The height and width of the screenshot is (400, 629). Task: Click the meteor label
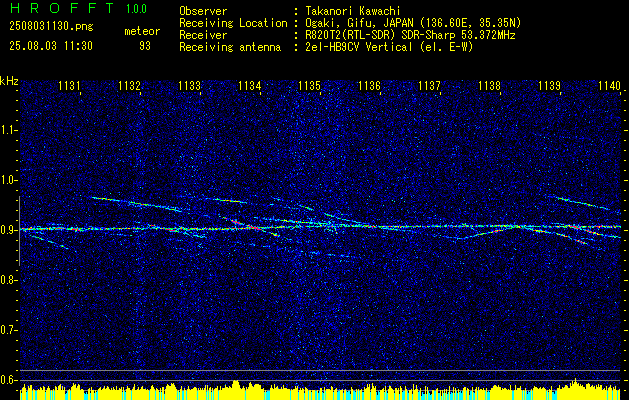(142, 31)
